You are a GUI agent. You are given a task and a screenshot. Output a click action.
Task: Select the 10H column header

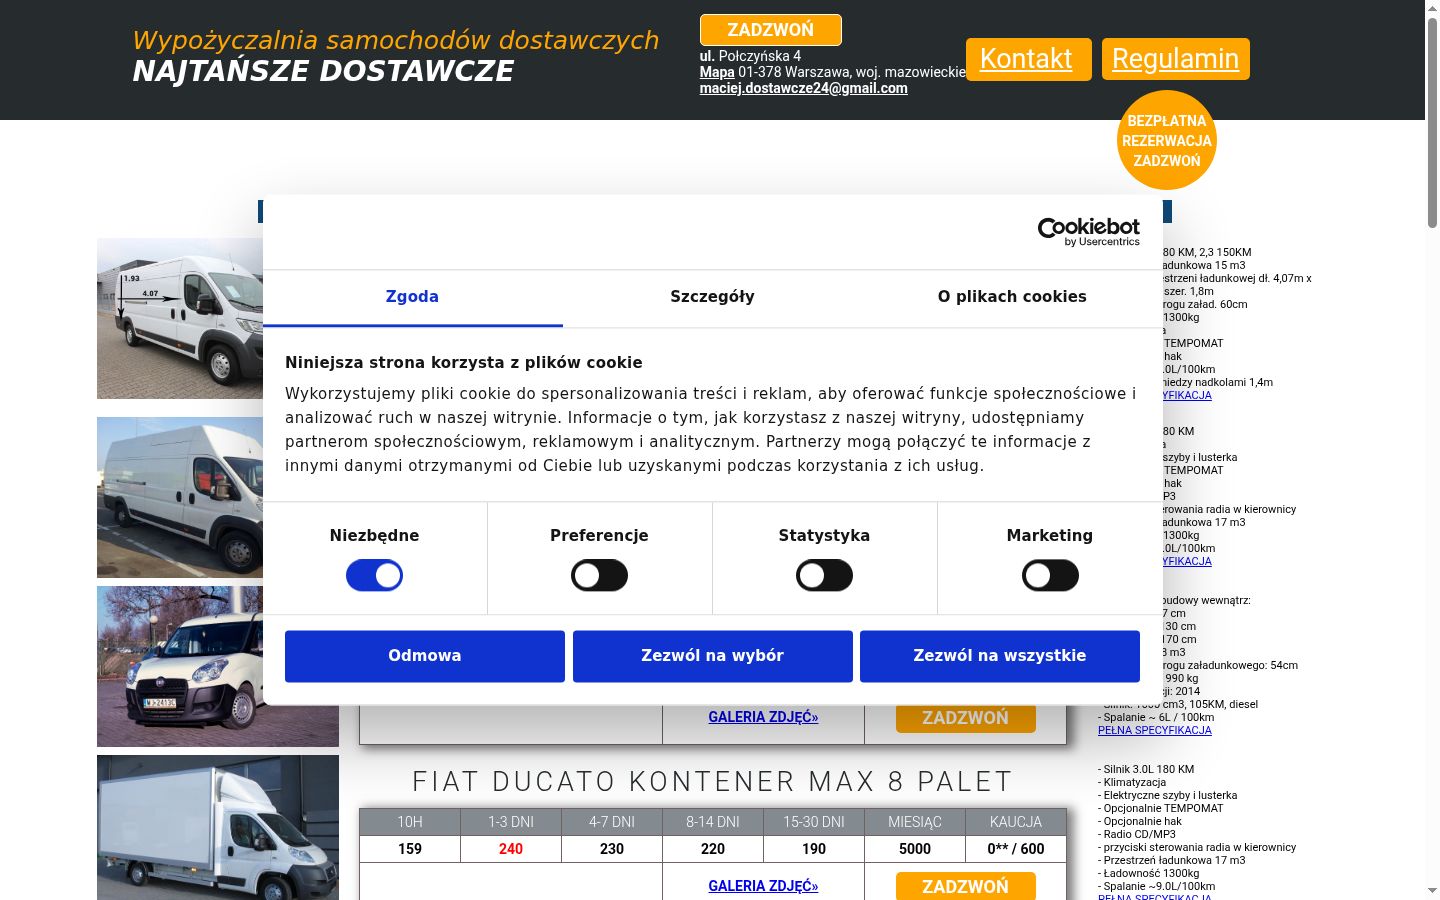410,822
